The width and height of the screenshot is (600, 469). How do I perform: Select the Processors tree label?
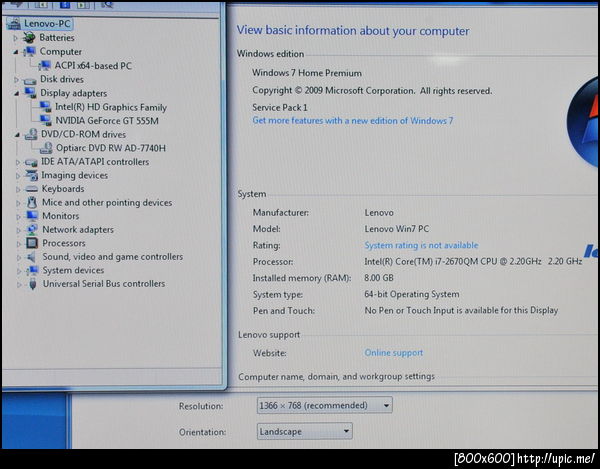(x=64, y=243)
